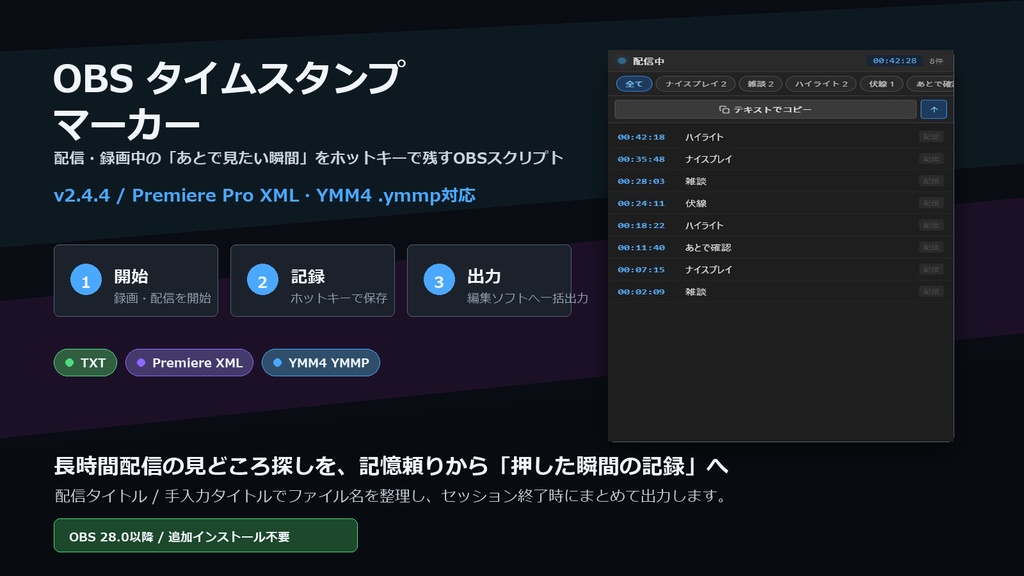Click the copy icon in テキストでコピー button
This screenshot has width=1024, height=576.
724,110
